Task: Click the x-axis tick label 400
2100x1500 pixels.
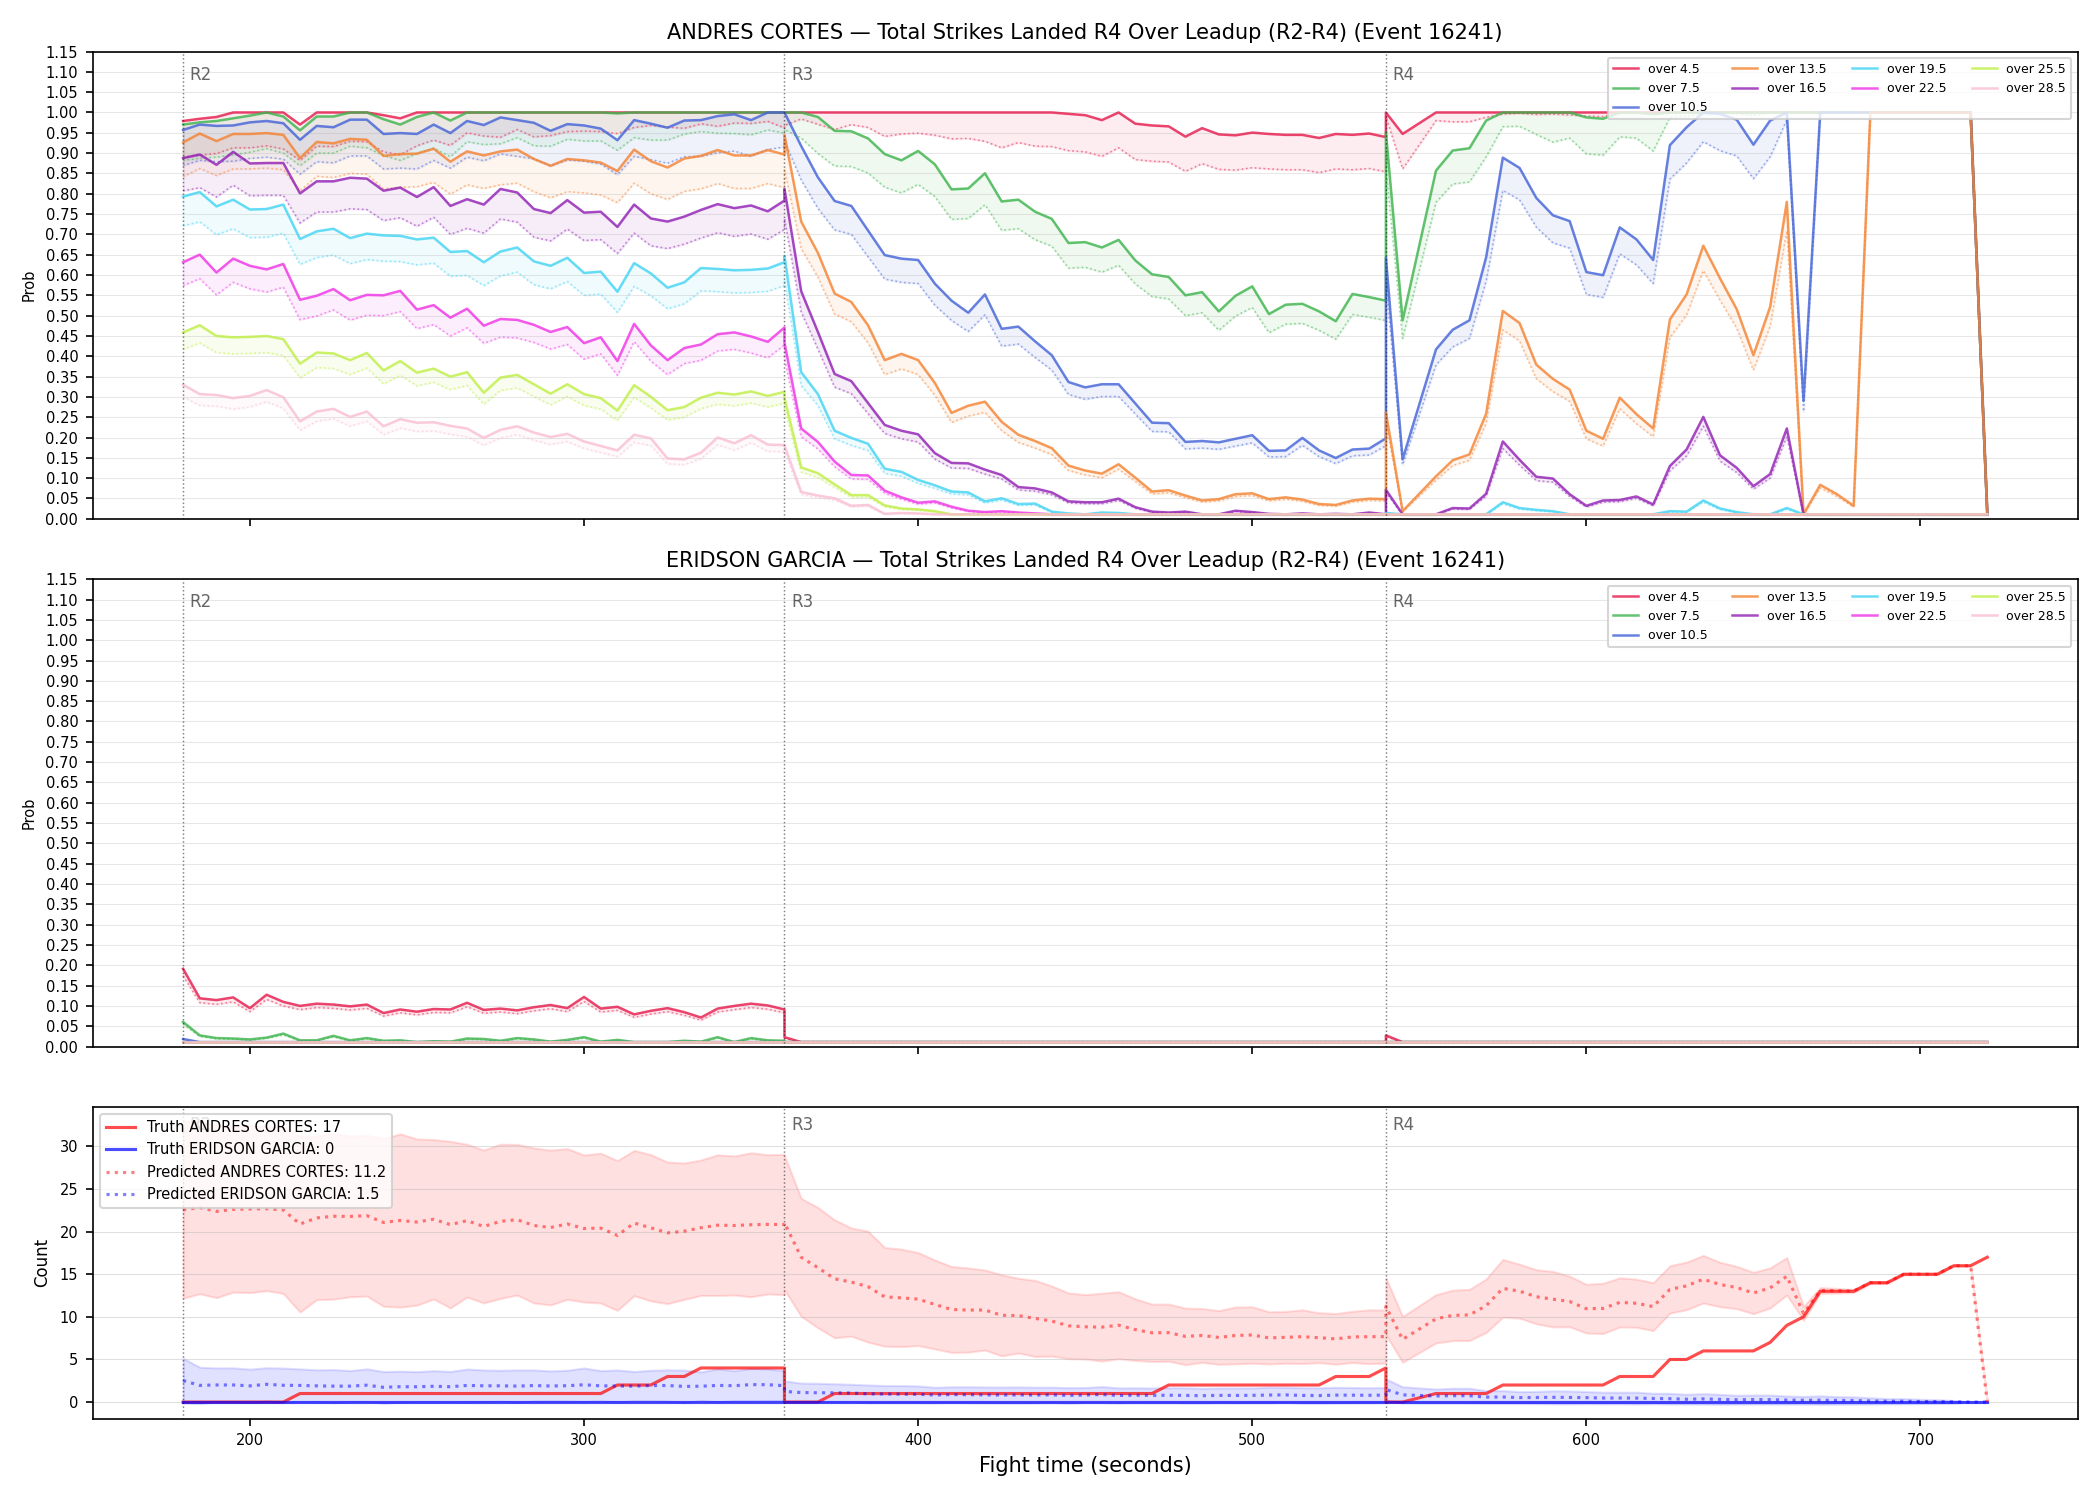Action: [918, 1439]
